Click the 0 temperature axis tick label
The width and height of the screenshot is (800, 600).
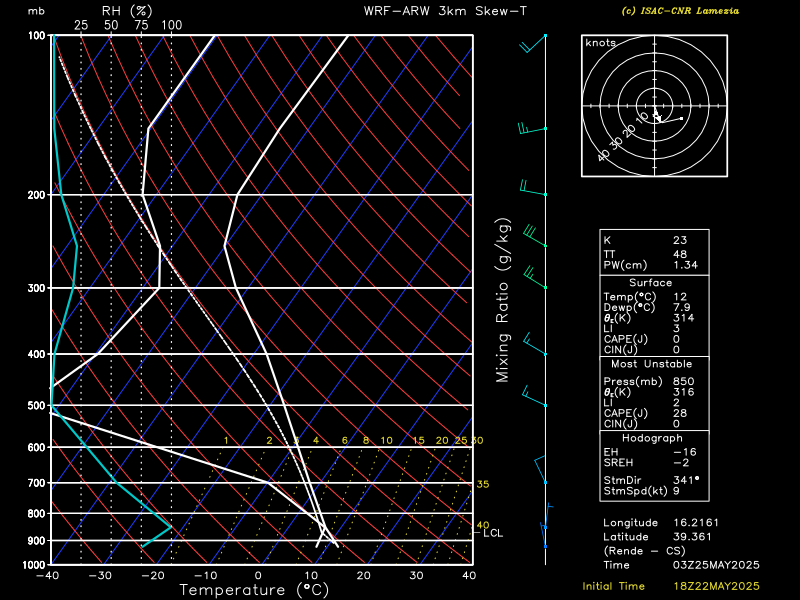258,576
